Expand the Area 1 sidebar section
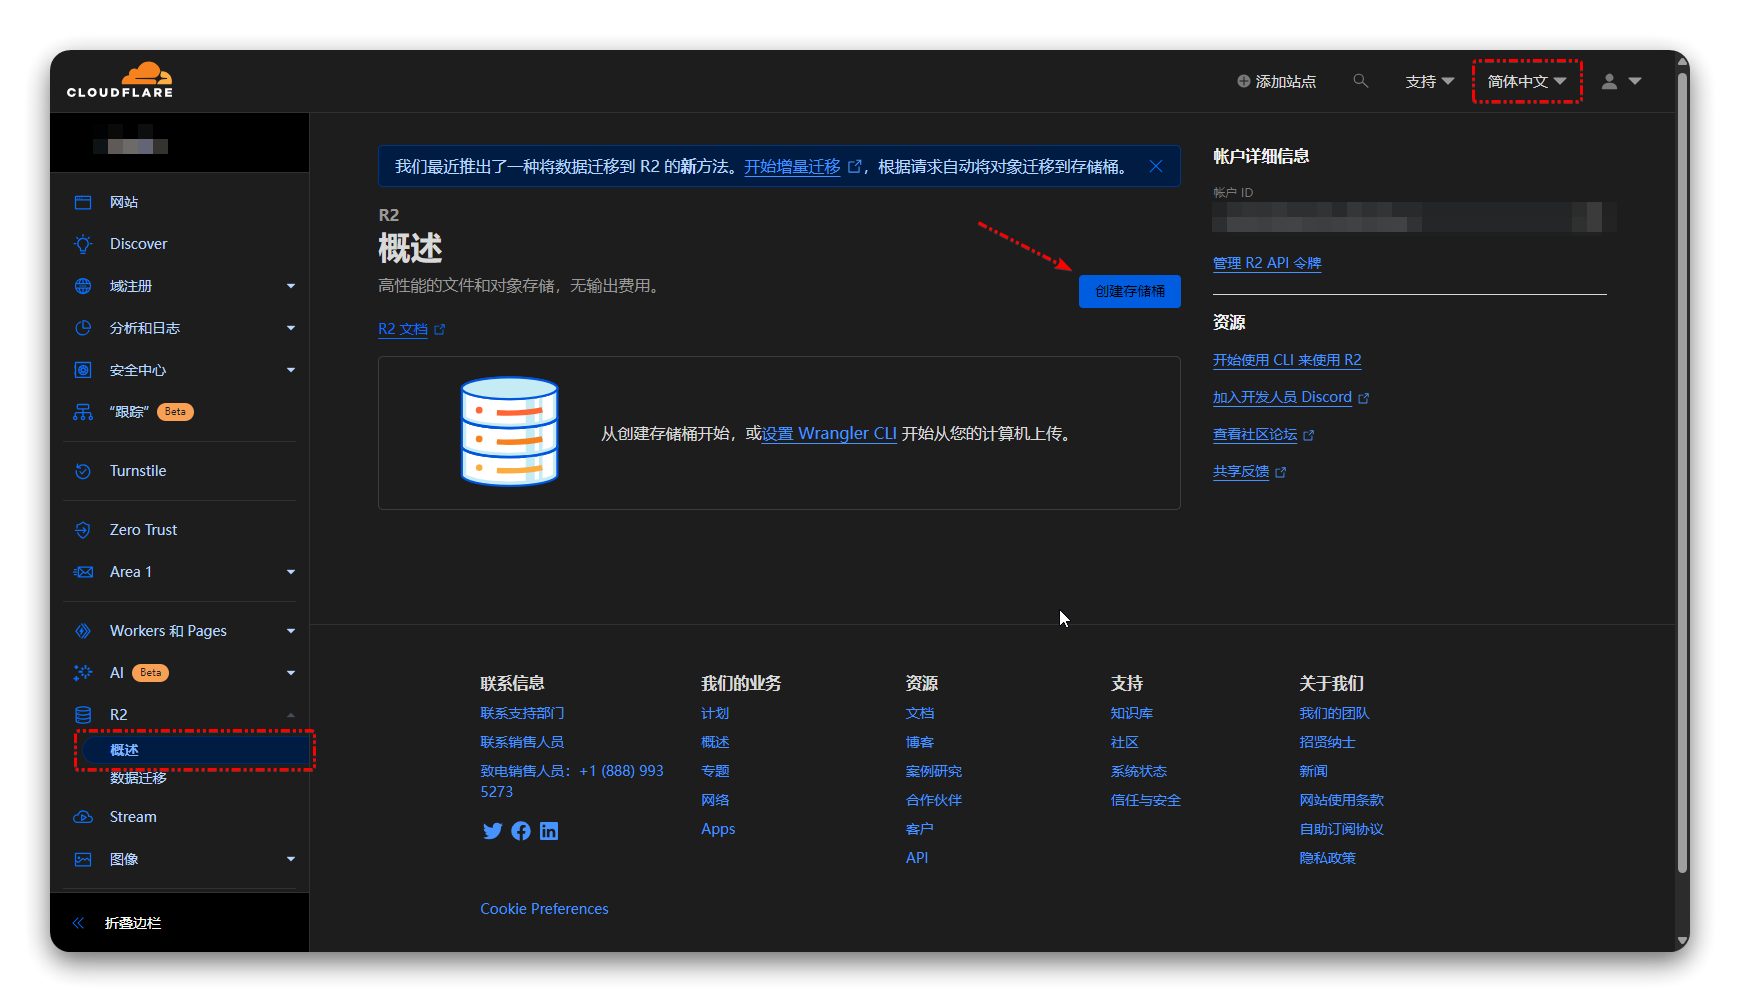 pyautogui.click(x=291, y=572)
